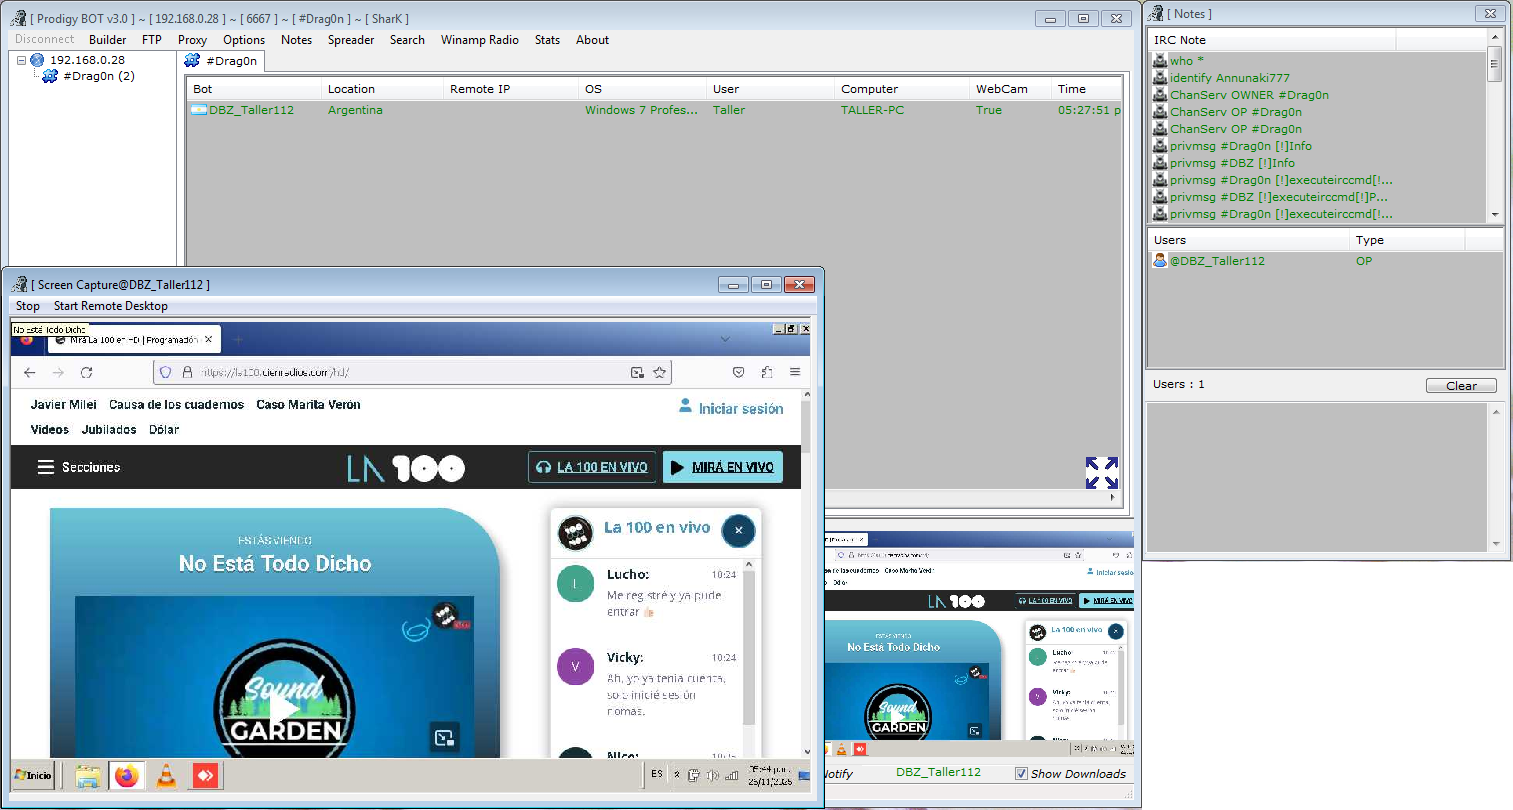Click the hamburger Secciones menu icon
This screenshot has width=1513, height=810.
click(x=45, y=467)
